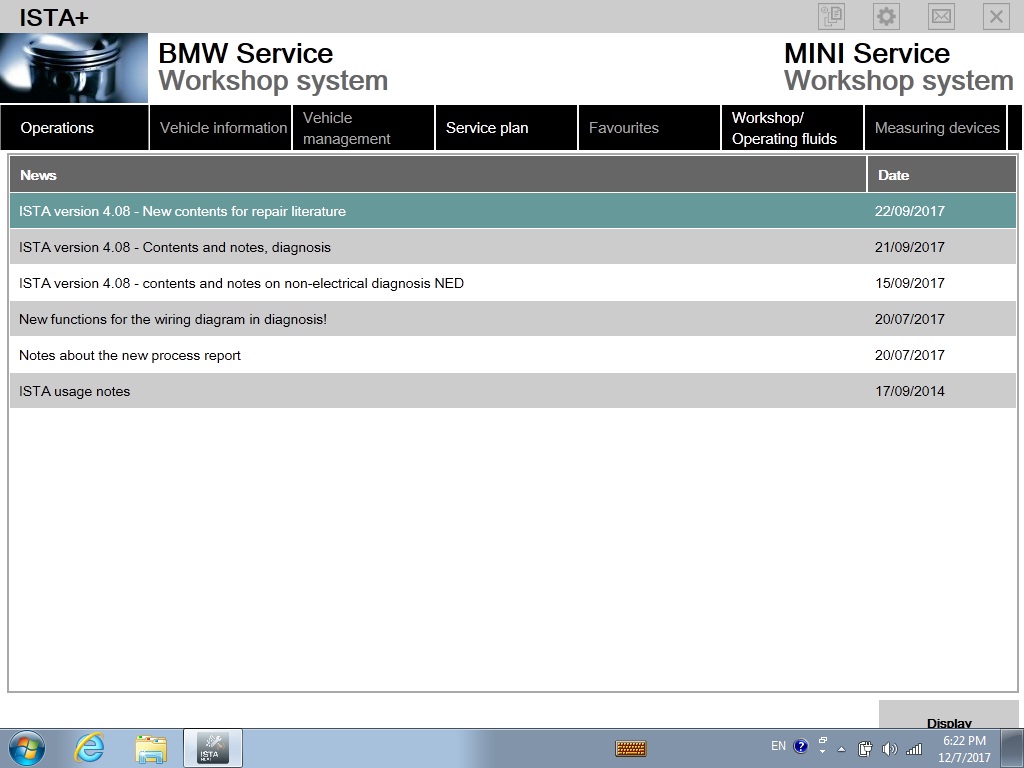1024x768 pixels.
Task: Click the date 21/09/2017
Action: coord(910,247)
